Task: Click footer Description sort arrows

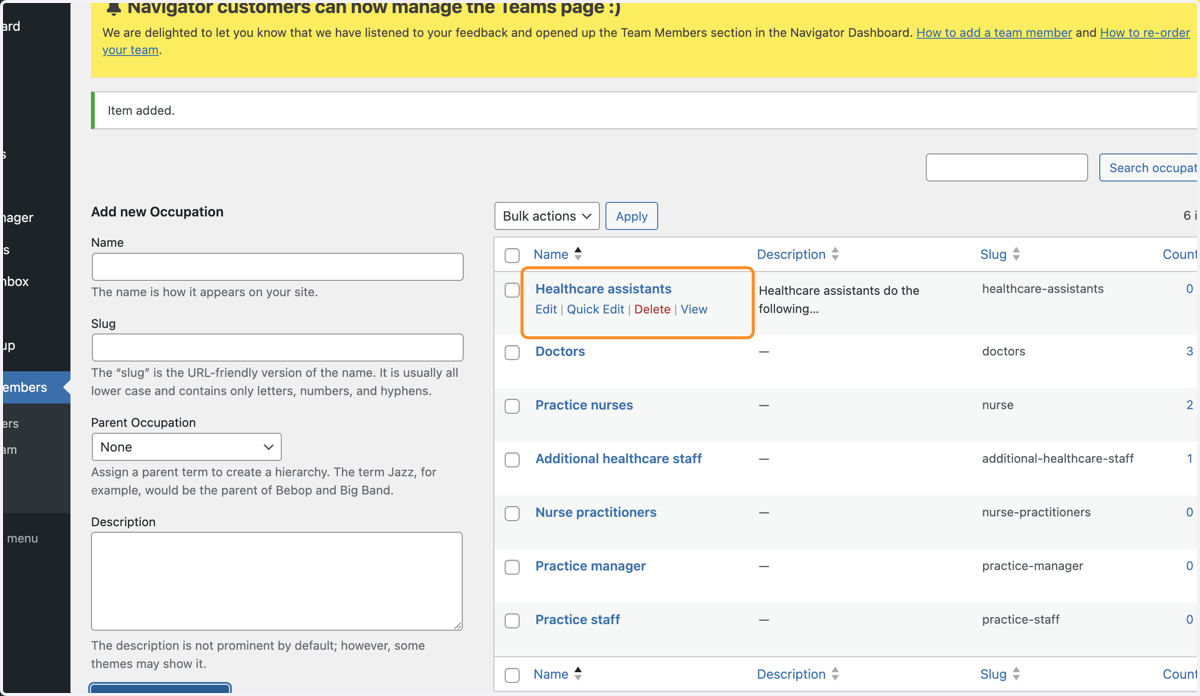Action: [835, 674]
